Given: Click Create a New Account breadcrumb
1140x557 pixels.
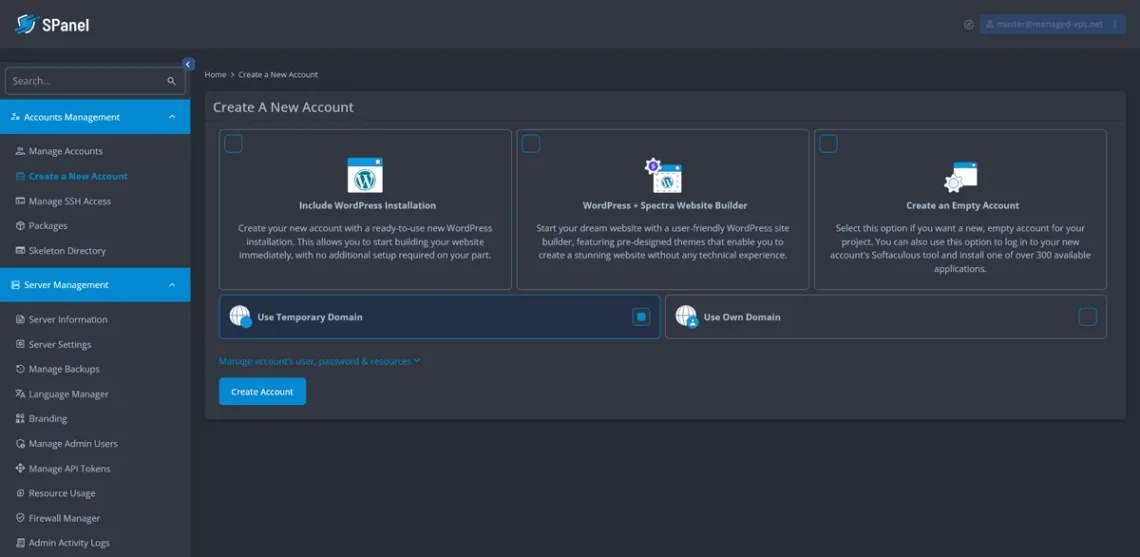Looking at the screenshot, I should tap(278, 75).
